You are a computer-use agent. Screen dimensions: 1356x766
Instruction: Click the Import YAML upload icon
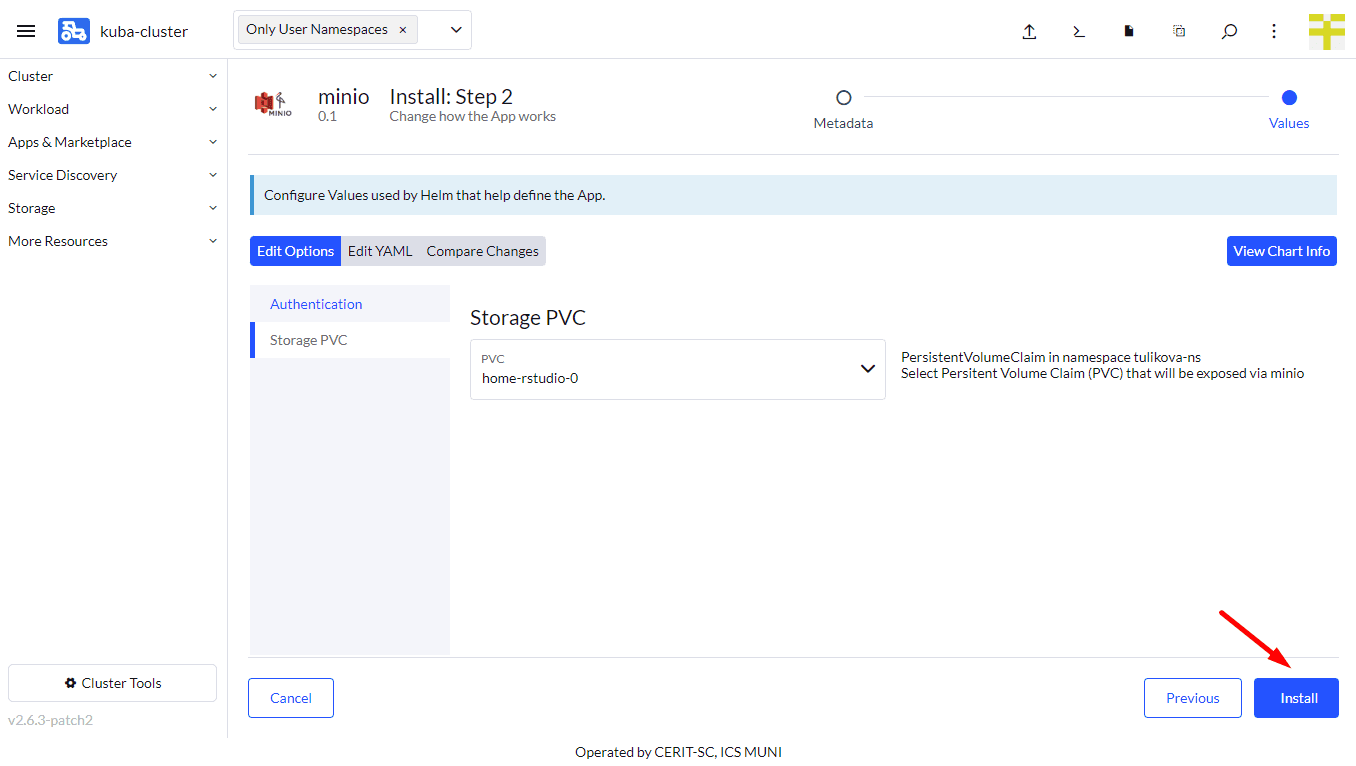(1029, 31)
